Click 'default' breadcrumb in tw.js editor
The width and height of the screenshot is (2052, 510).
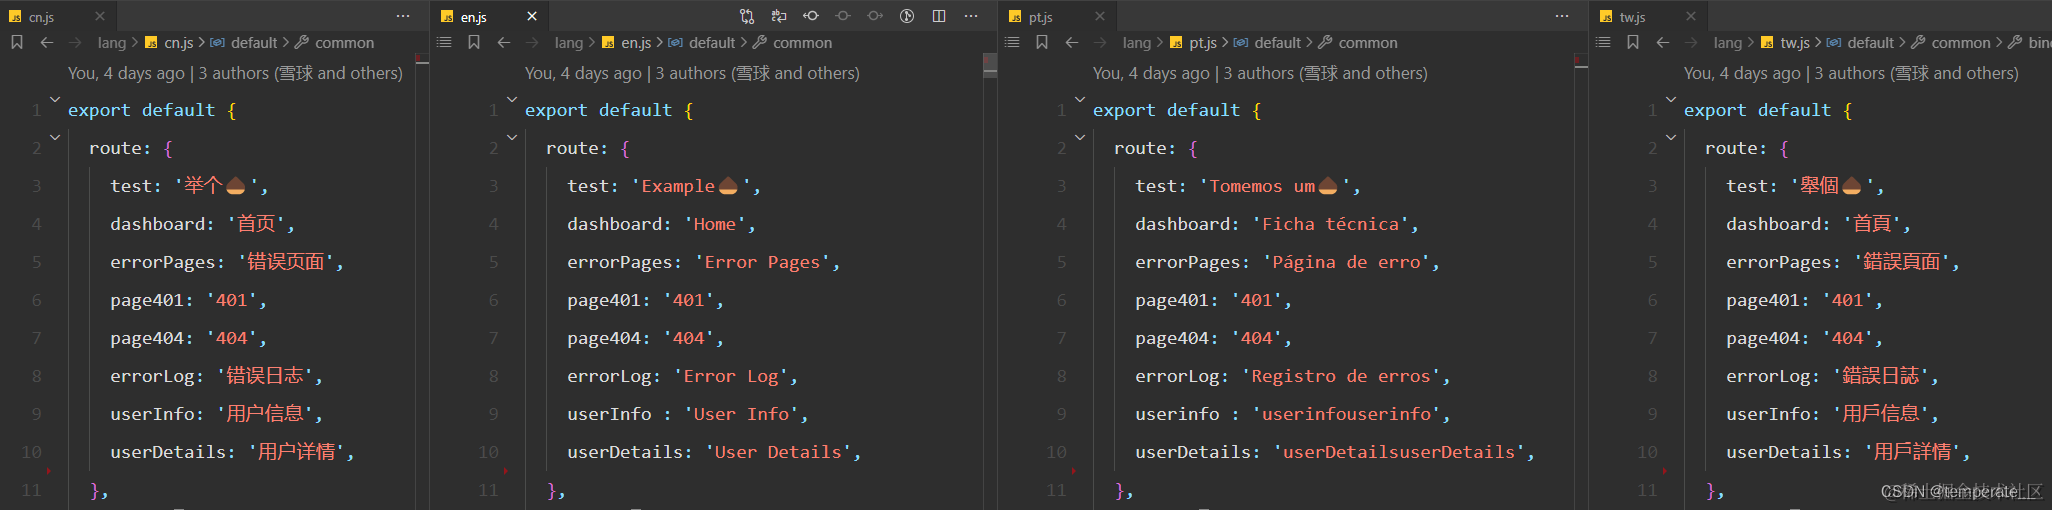(1871, 43)
